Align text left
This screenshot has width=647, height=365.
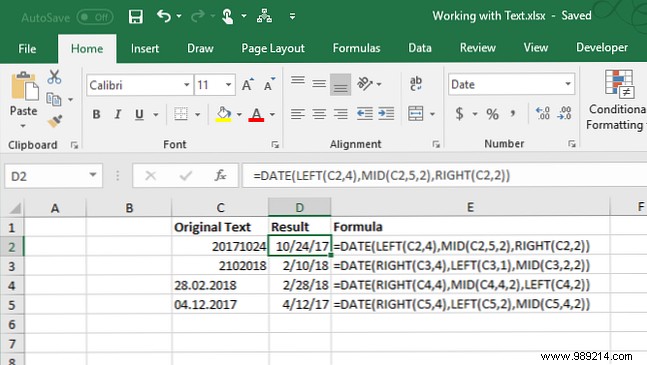pyautogui.click(x=298, y=114)
